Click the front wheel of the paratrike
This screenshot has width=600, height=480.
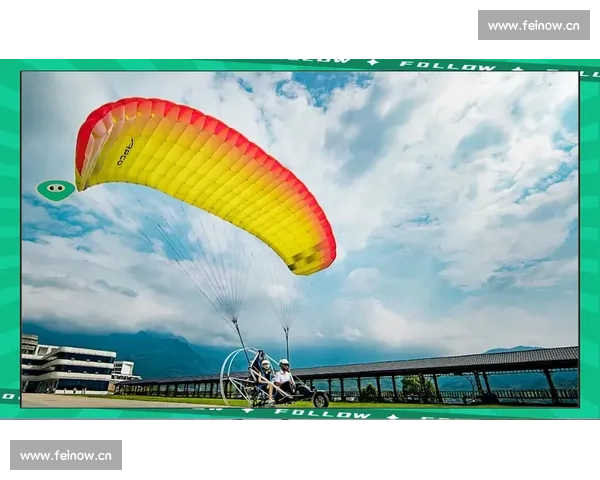click(320, 399)
